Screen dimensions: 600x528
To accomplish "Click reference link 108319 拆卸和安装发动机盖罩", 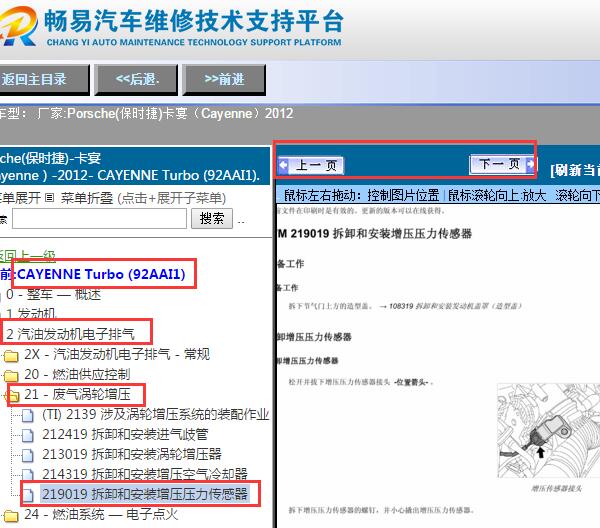I will pyautogui.click(x=455, y=306).
